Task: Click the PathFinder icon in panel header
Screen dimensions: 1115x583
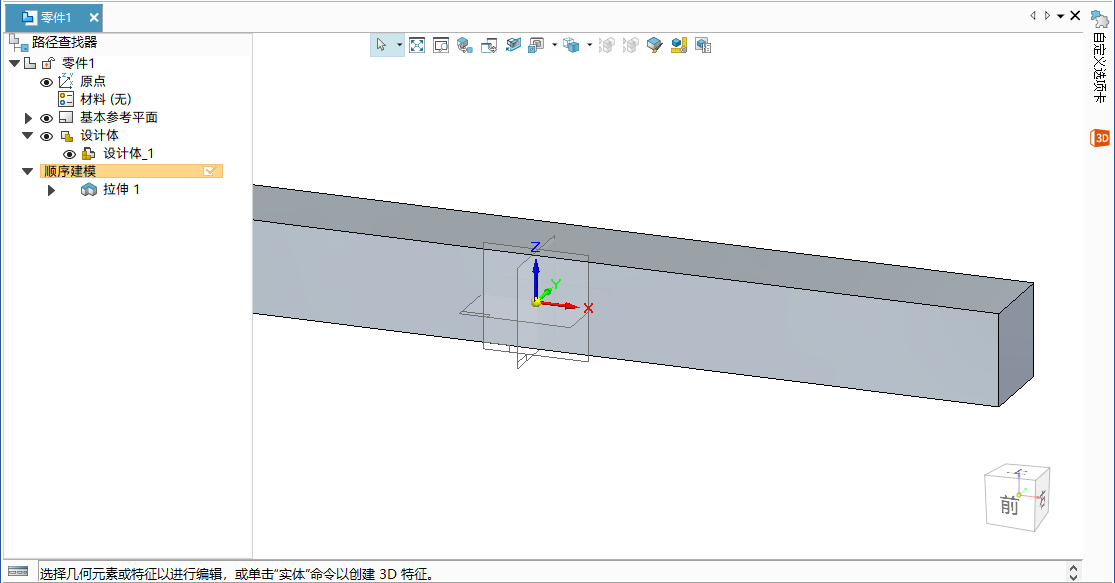Action: coord(18,42)
